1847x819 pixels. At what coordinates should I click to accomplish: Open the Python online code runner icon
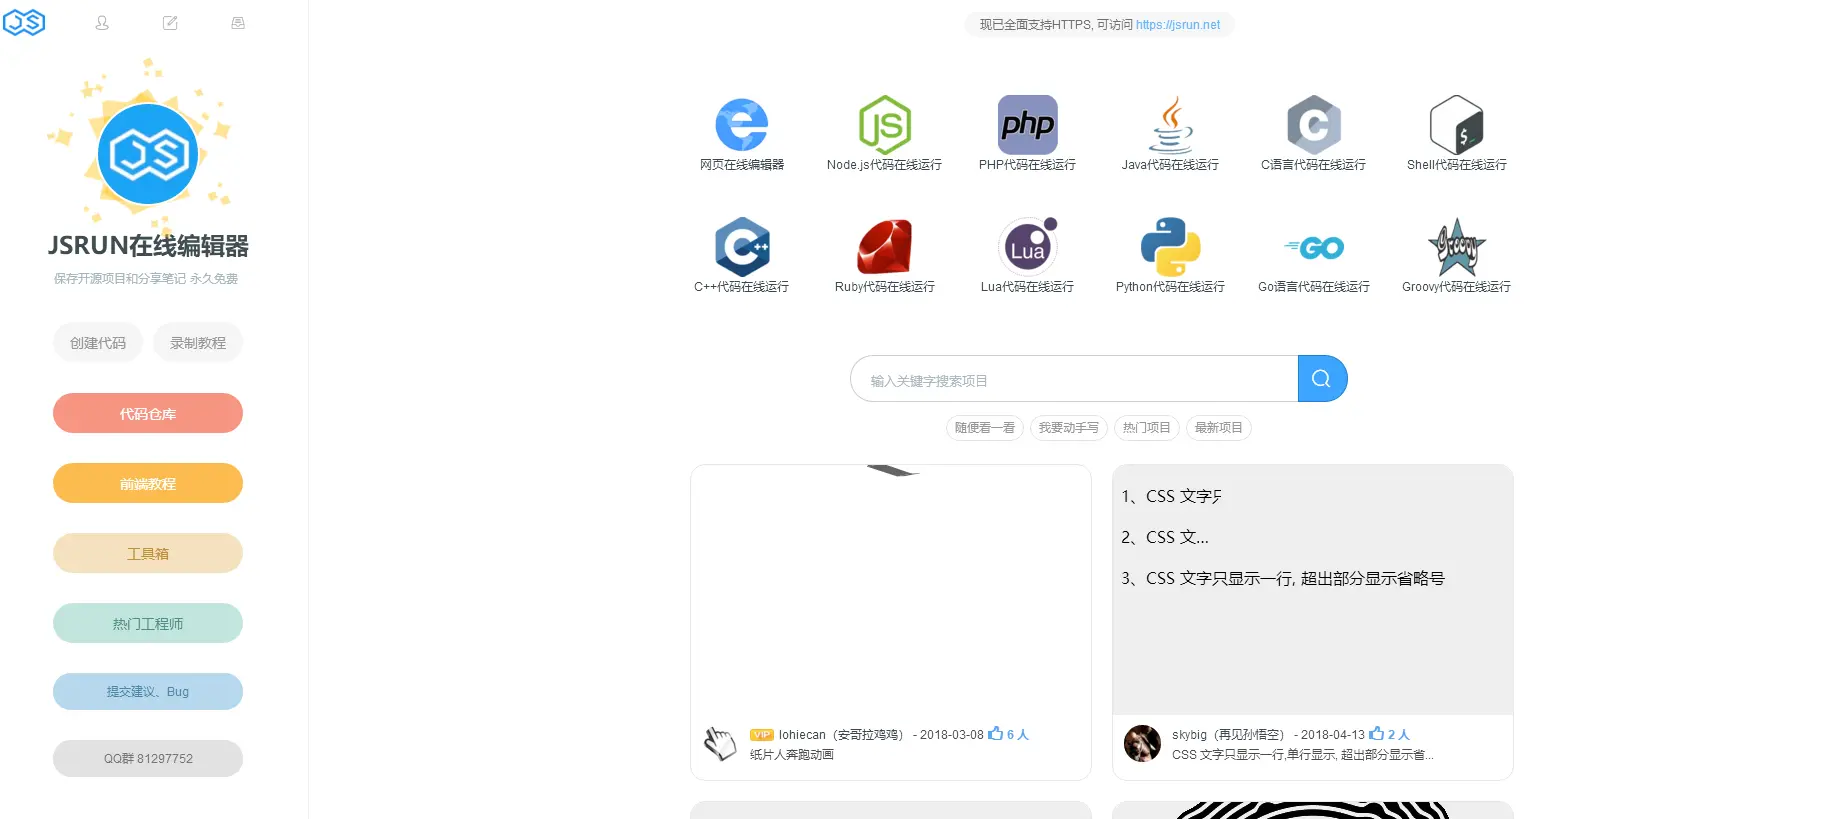1171,247
